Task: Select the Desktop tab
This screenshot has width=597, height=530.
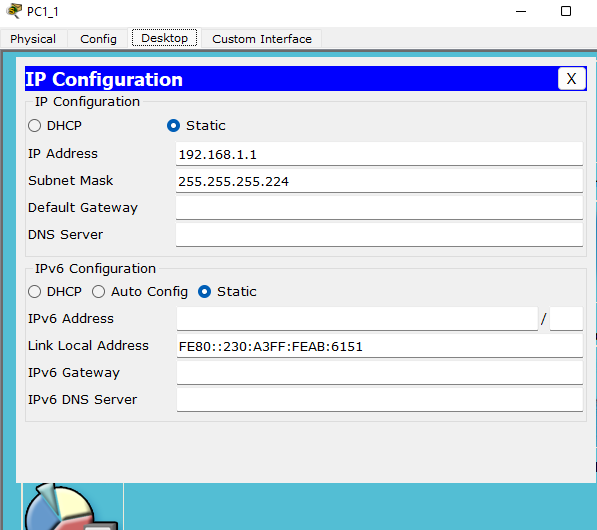Action: [x=164, y=38]
